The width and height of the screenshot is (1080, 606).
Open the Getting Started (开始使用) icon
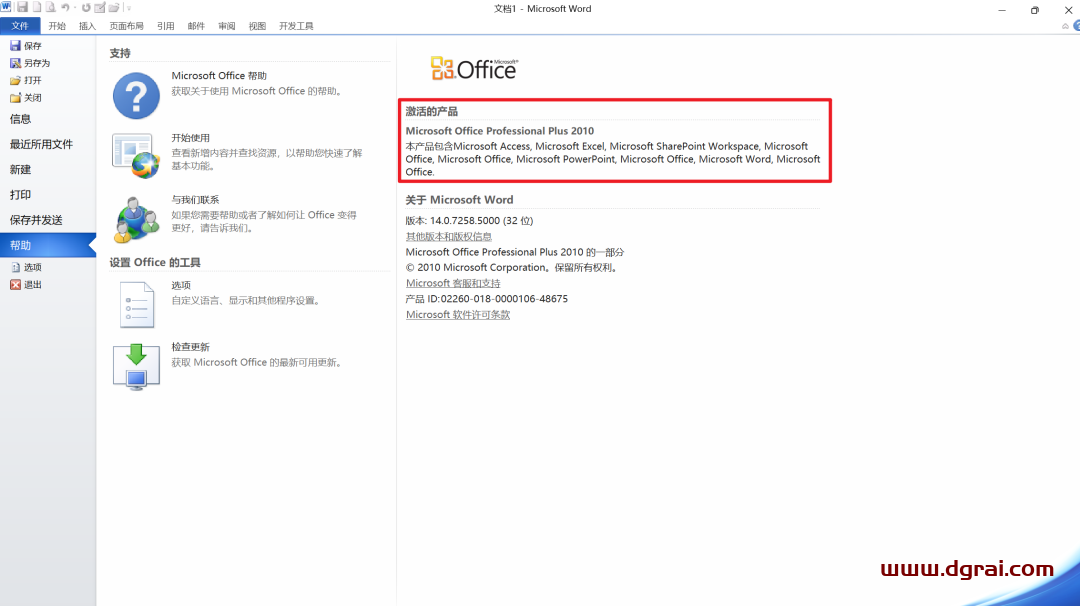coord(136,155)
